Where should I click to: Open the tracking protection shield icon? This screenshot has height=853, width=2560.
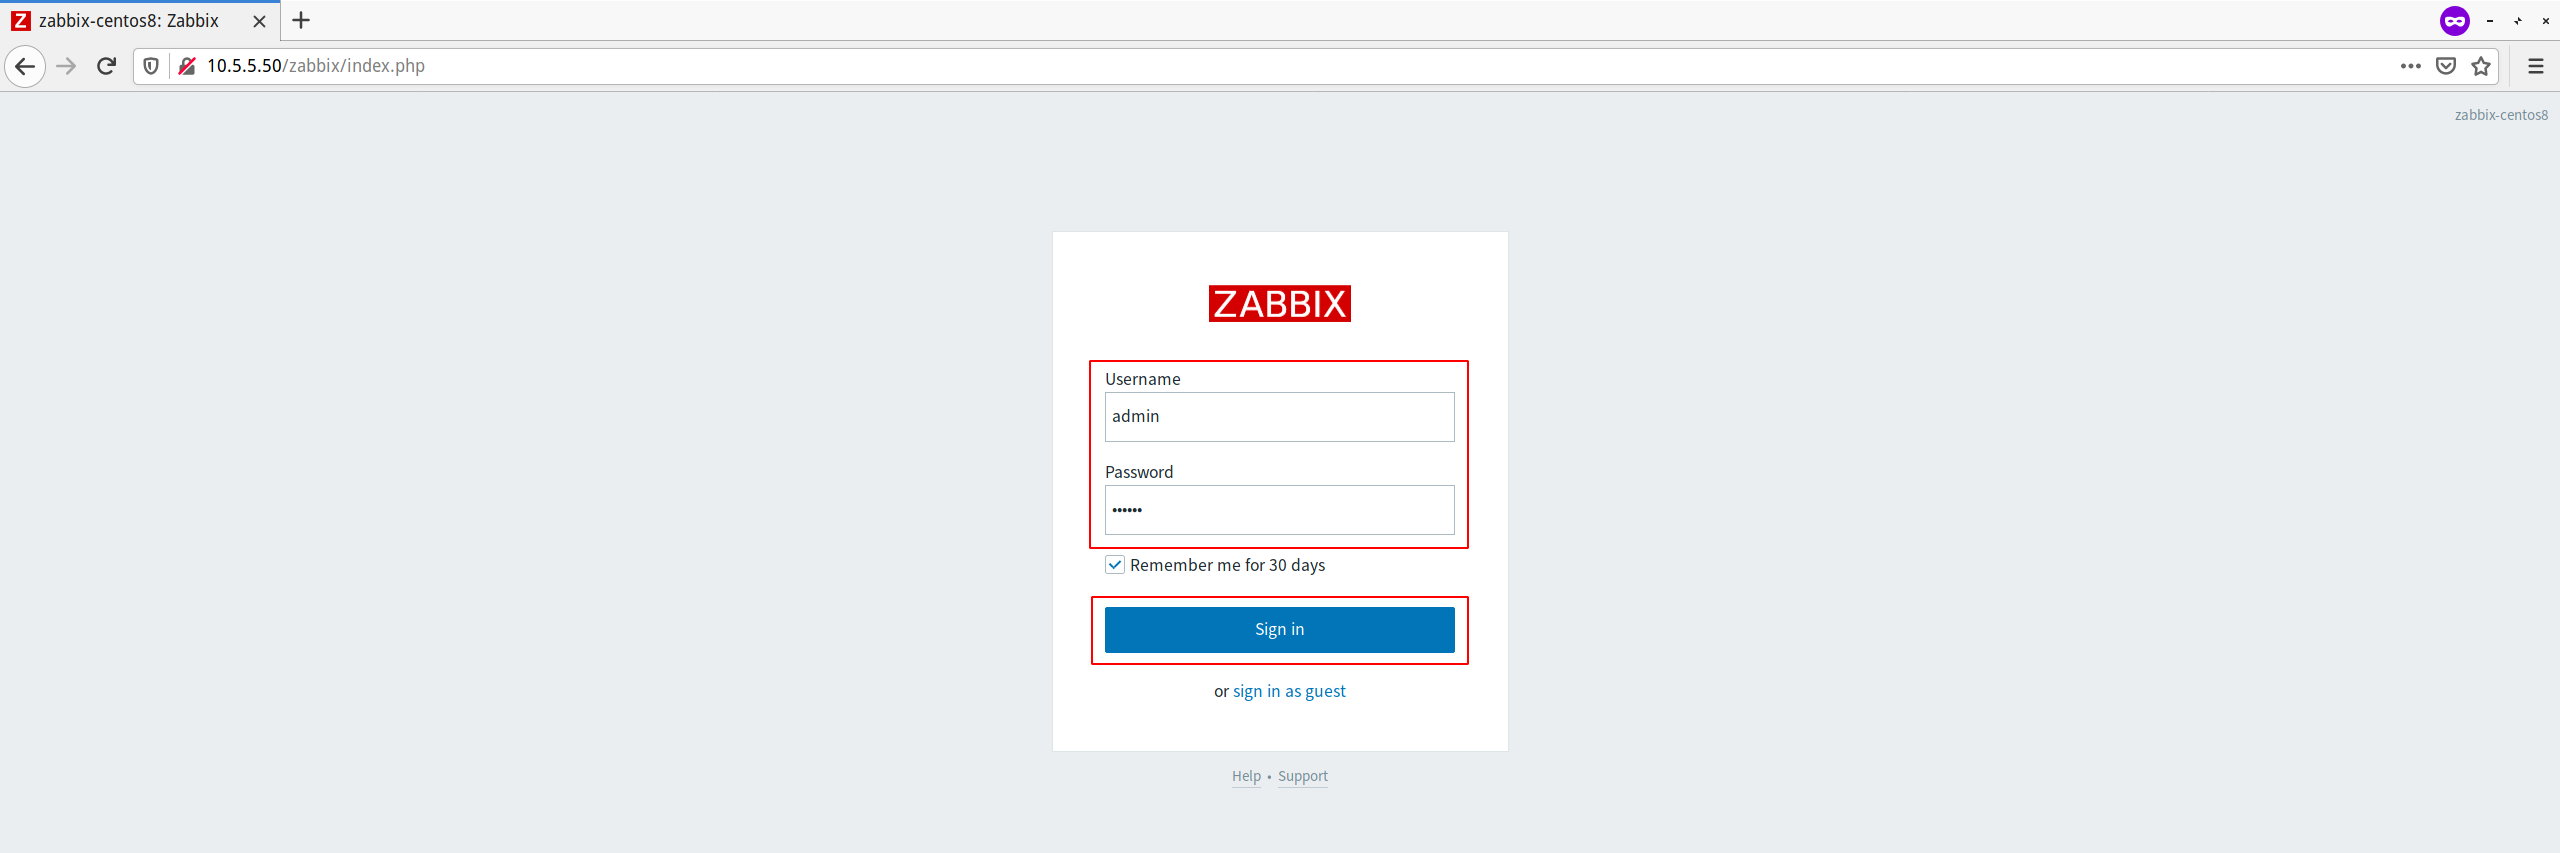point(151,66)
